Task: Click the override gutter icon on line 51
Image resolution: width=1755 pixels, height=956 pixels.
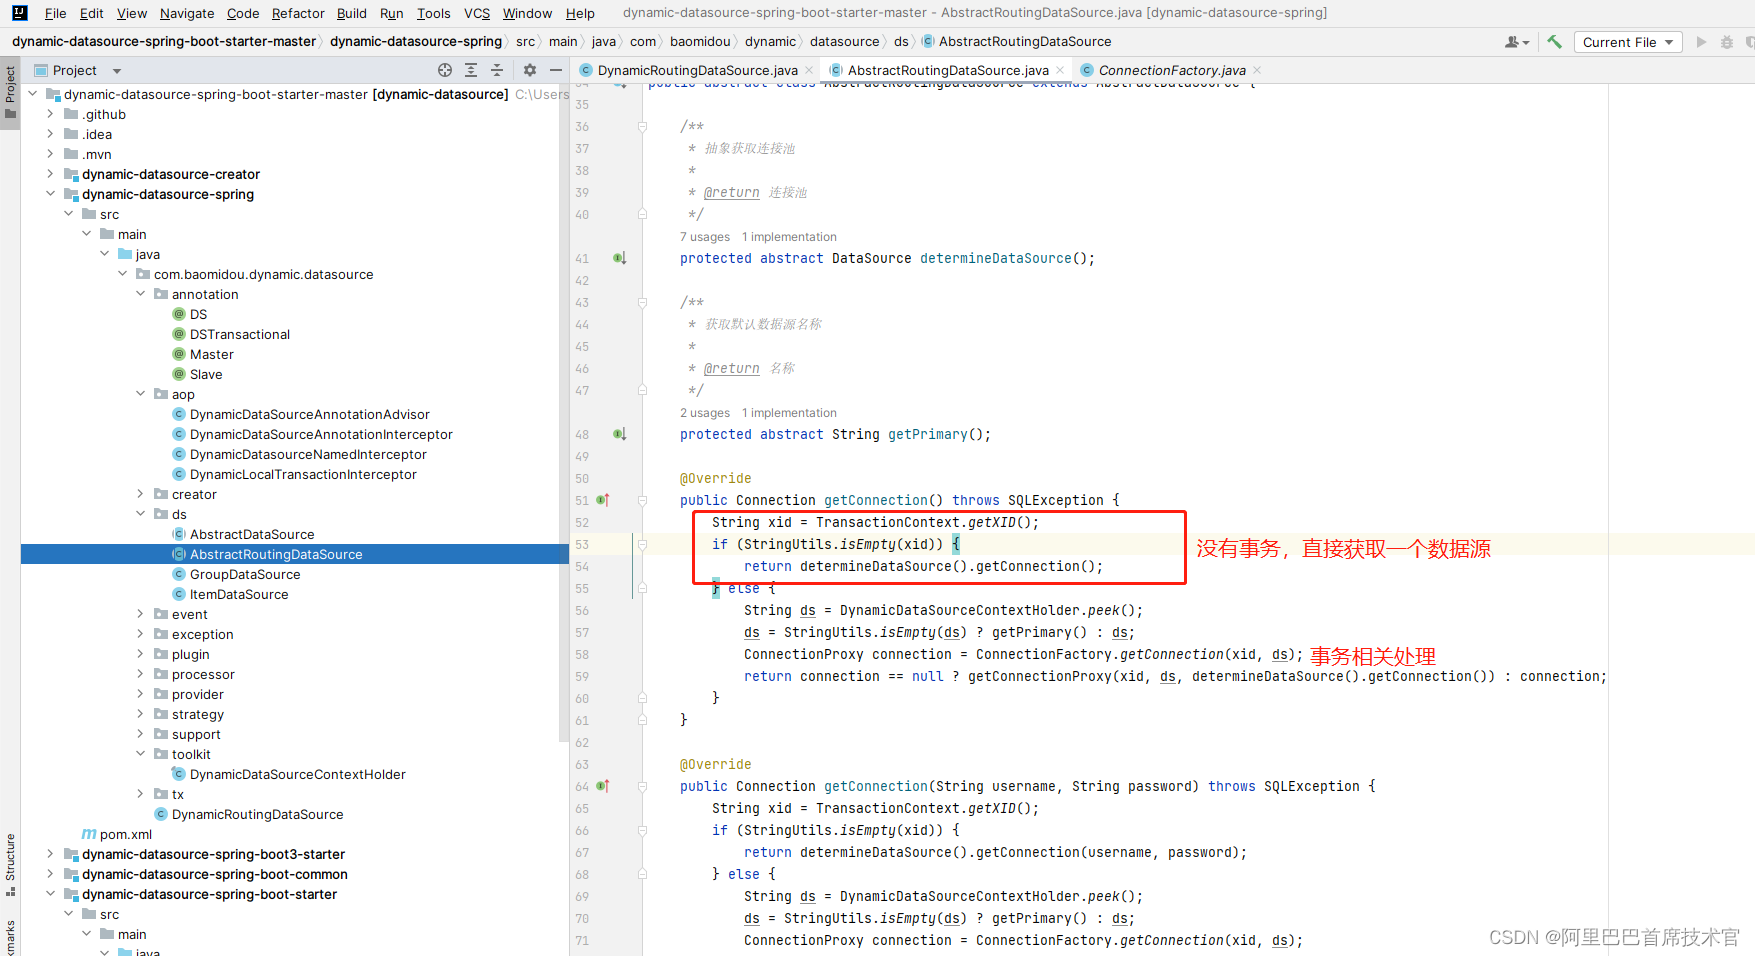Action: click(603, 500)
